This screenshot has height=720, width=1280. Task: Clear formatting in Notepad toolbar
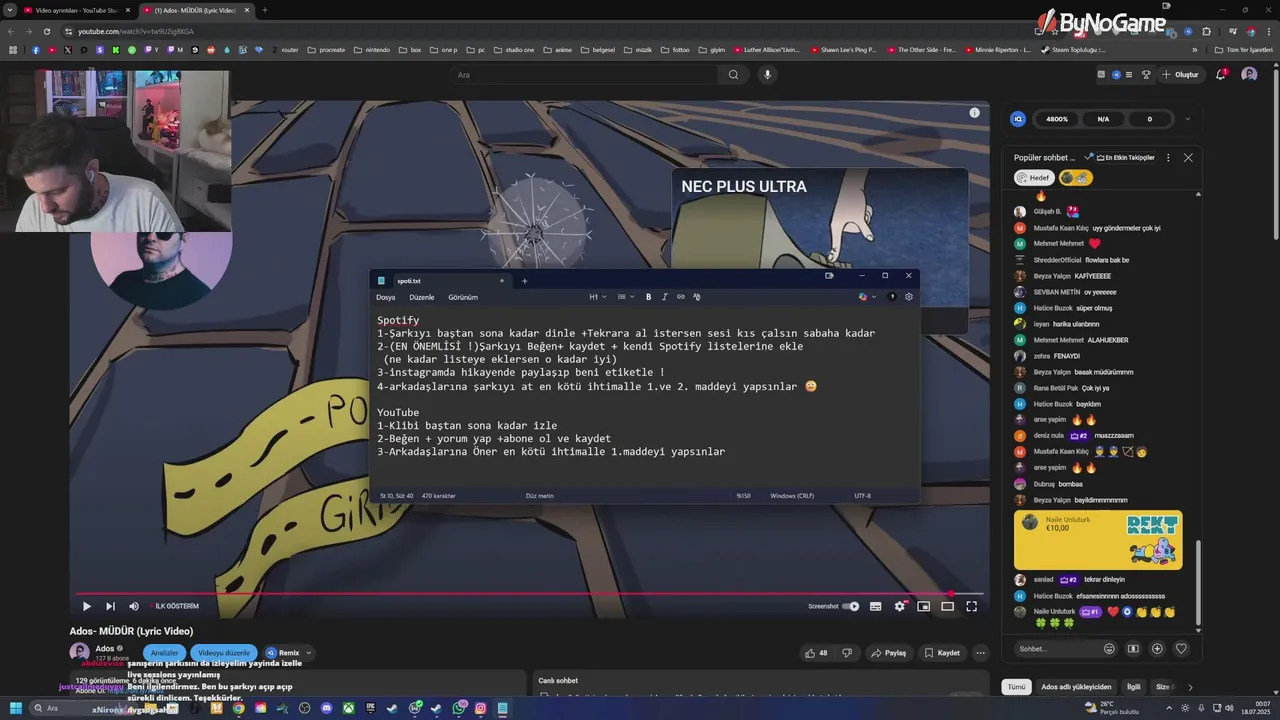697,297
